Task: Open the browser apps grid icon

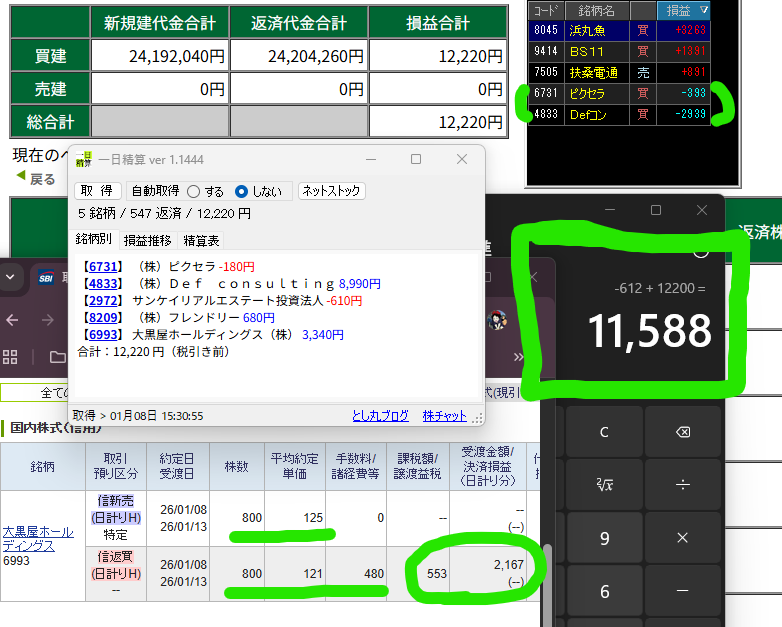Action: (12, 357)
